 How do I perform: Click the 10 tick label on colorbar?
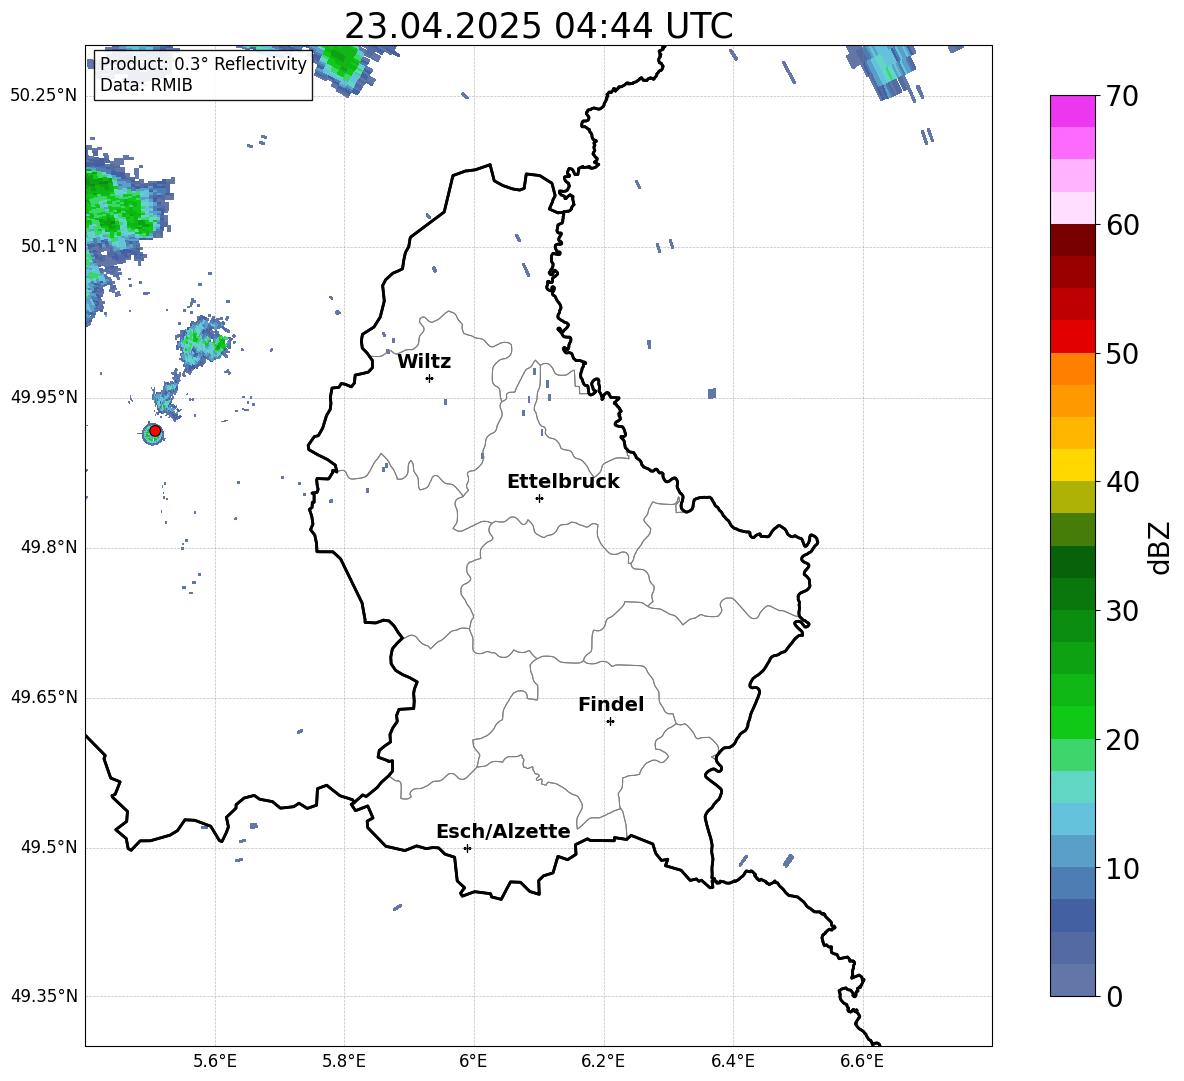point(1122,868)
